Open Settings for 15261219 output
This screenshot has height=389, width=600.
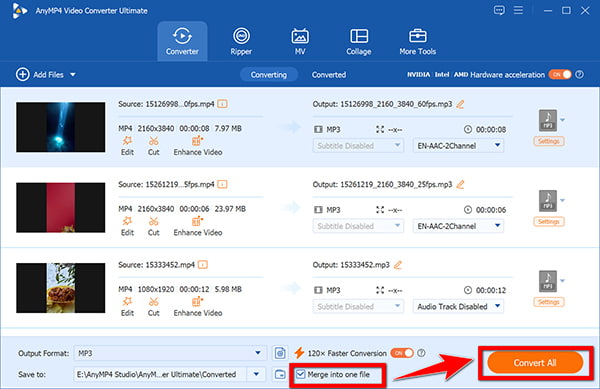coord(549,221)
